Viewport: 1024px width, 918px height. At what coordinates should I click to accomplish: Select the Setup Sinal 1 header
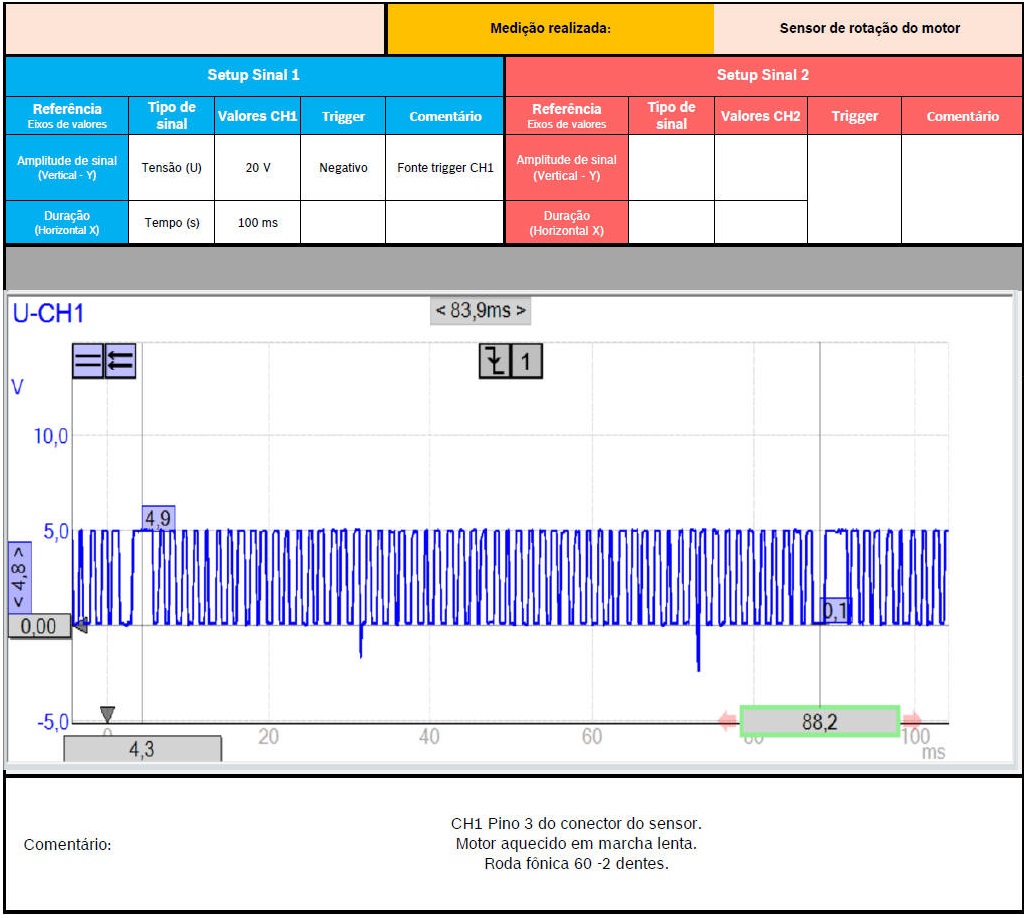(x=253, y=75)
